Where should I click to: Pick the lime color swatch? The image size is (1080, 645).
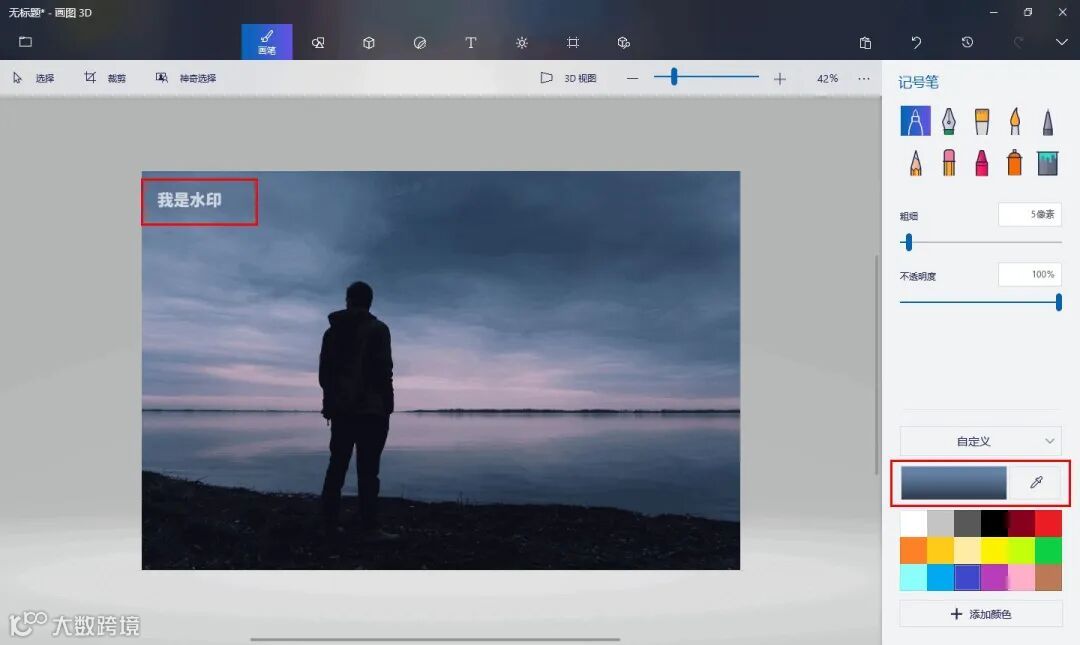click(x=1021, y=550)
